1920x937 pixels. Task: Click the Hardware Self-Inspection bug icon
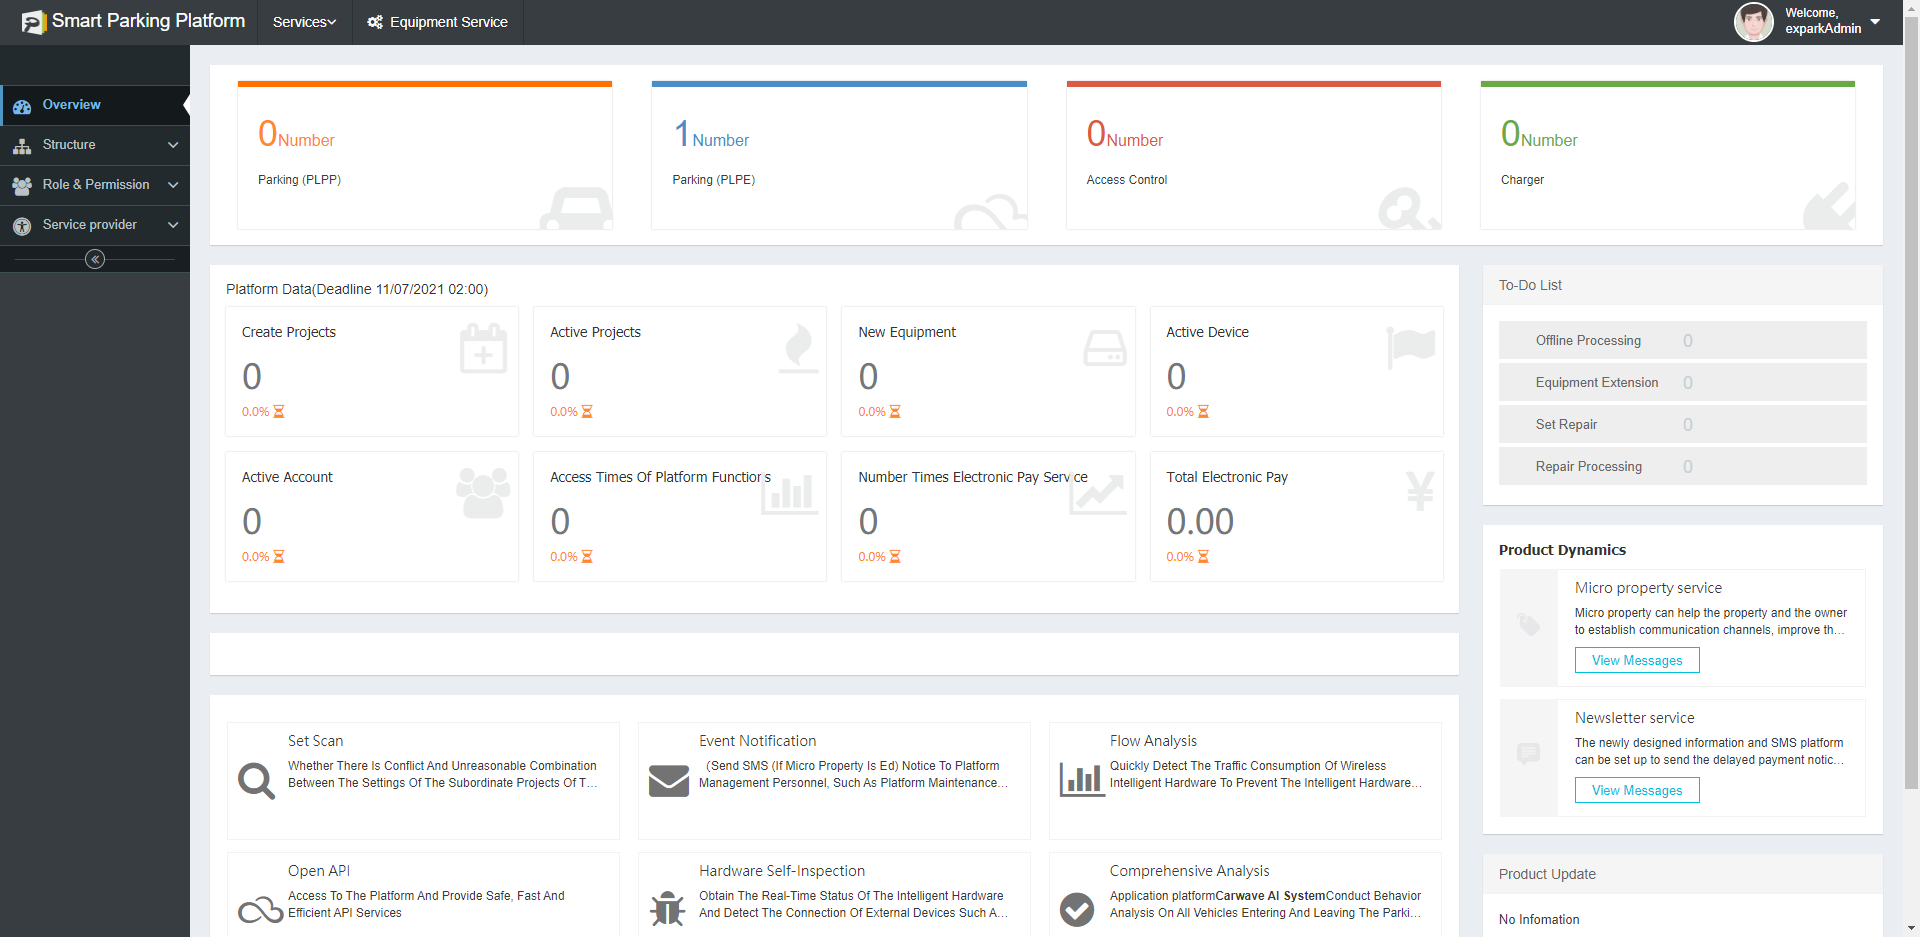(x=667, y=909)
